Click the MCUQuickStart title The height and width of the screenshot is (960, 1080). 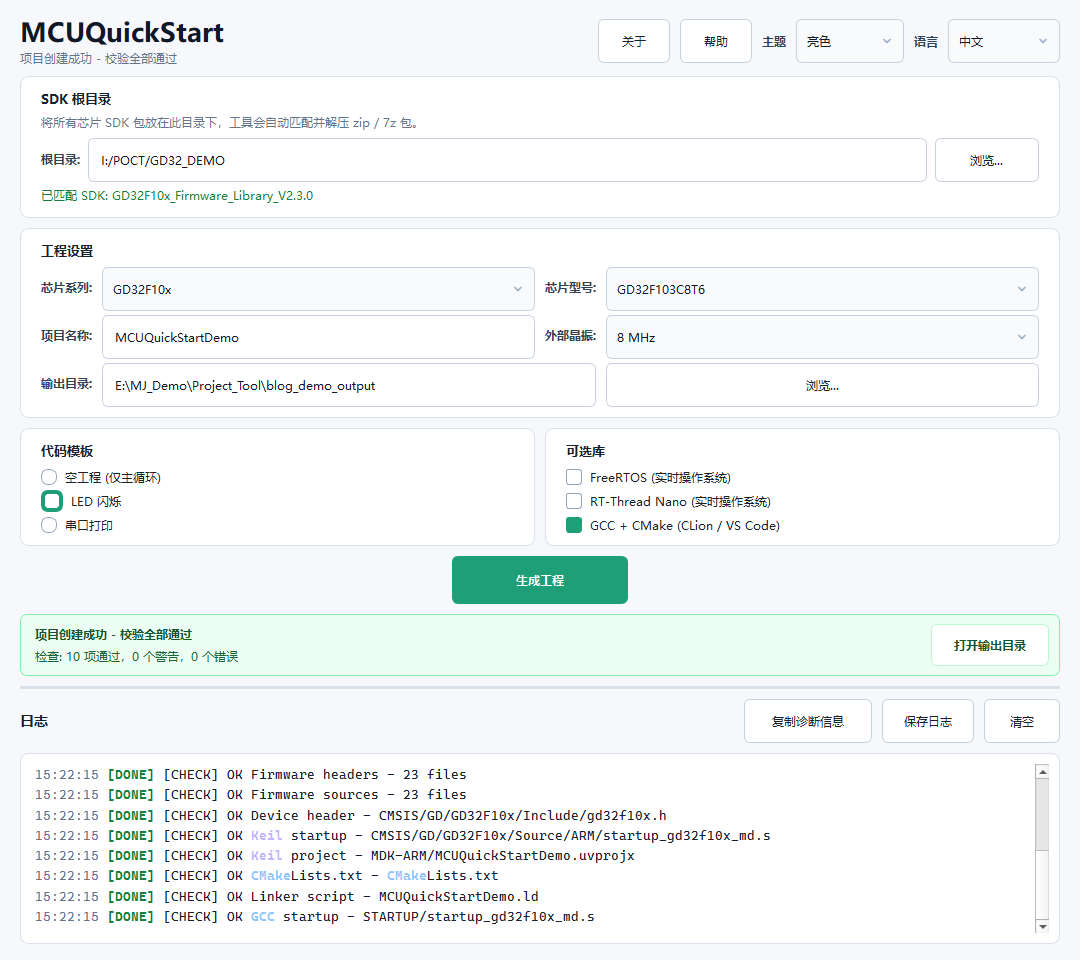[x=122, y=32]
